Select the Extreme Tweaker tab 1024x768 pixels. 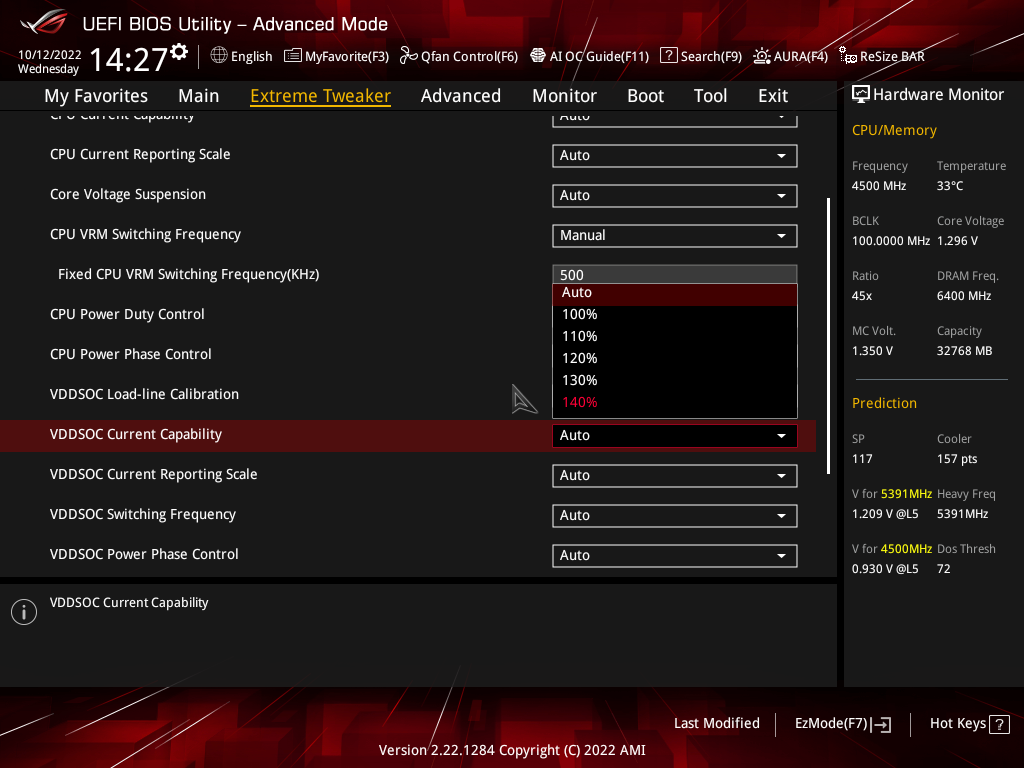click(x=321, y=96)
